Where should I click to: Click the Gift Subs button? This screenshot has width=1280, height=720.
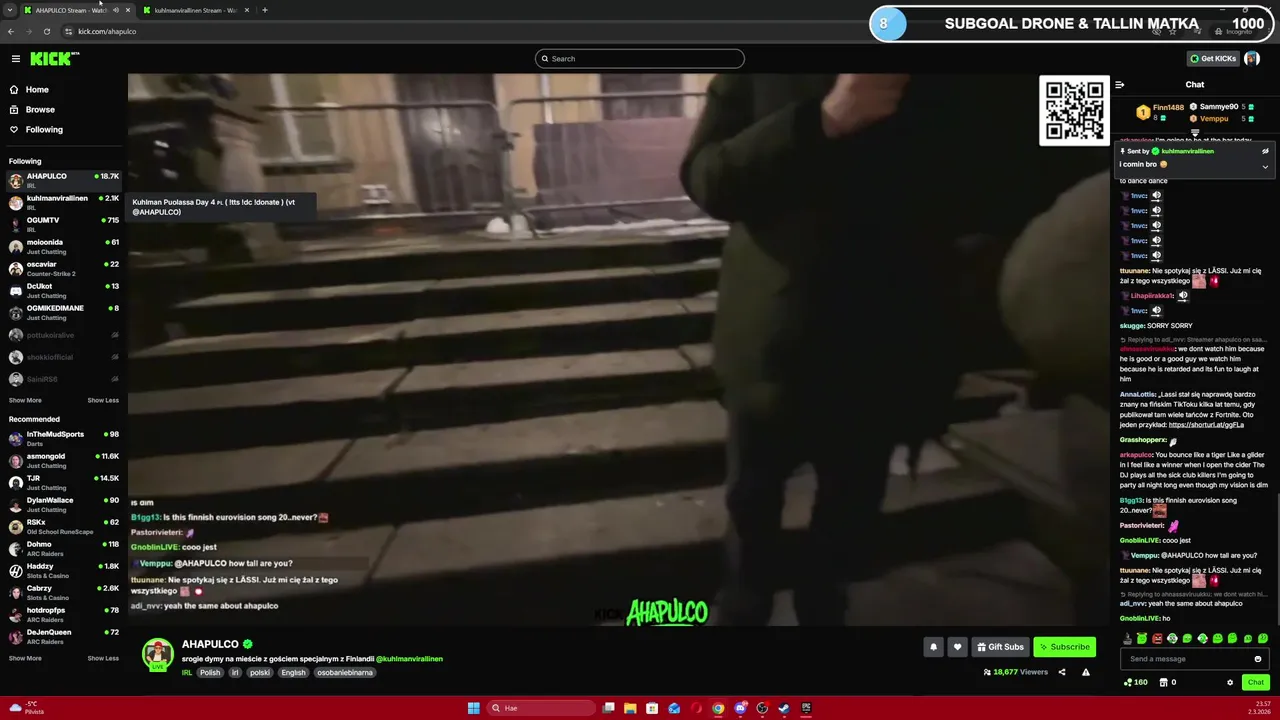click(1000, 647)
